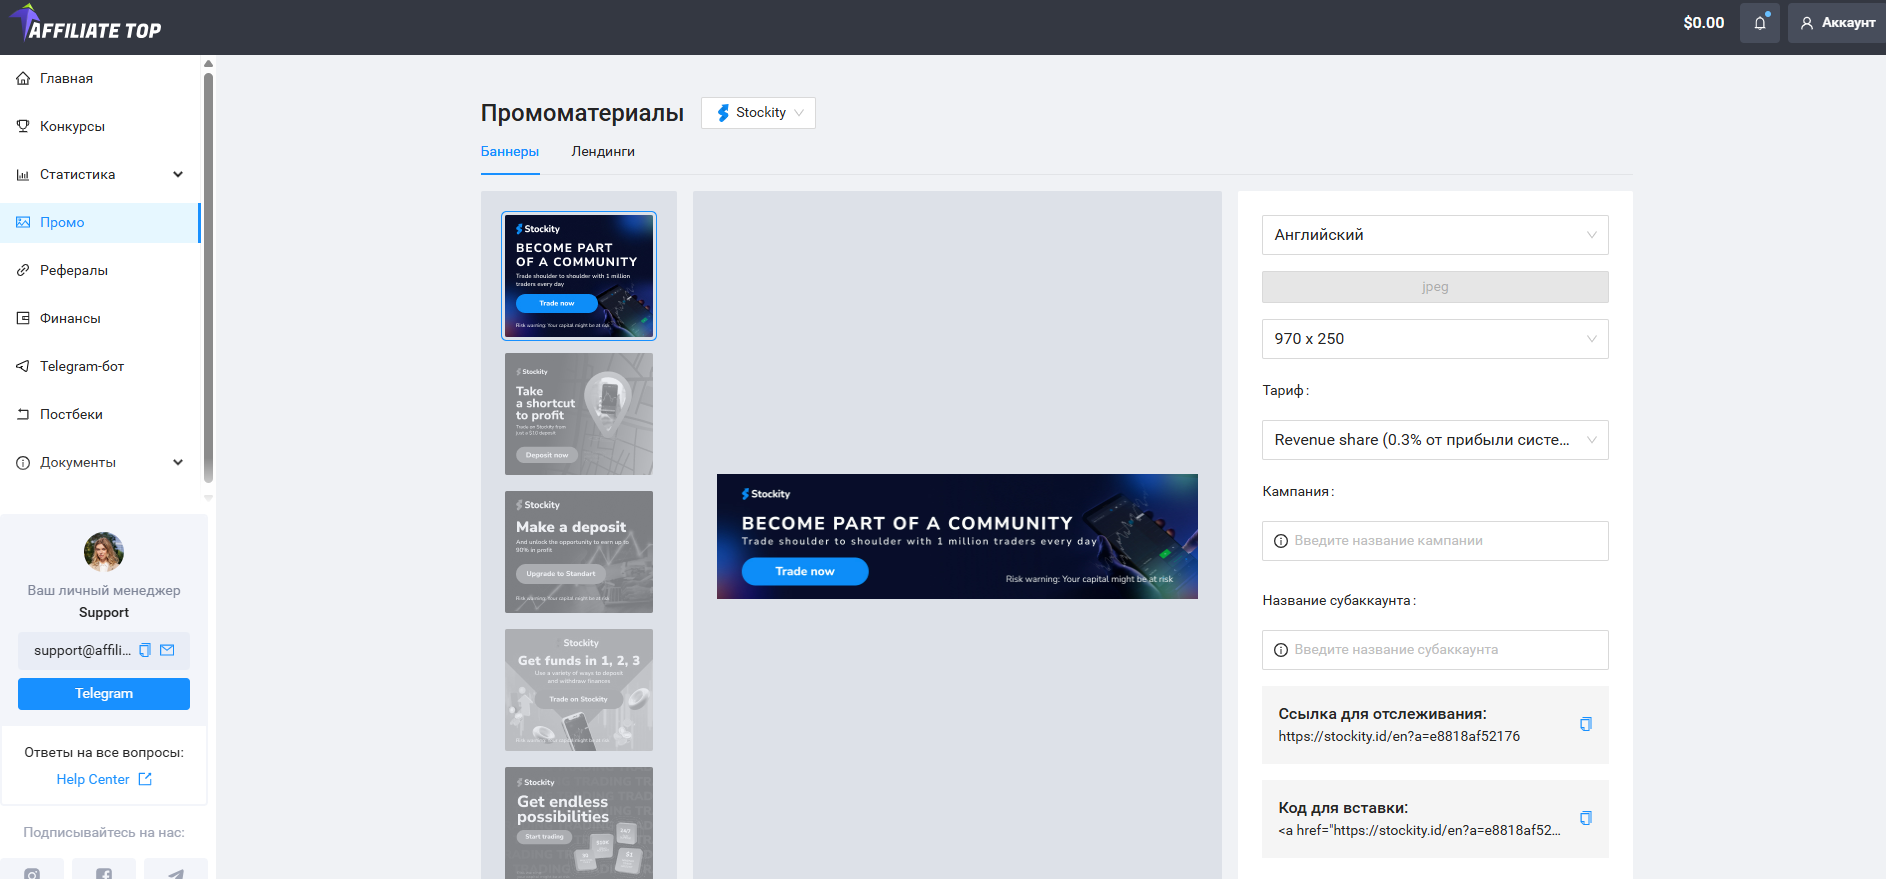
Task: Click the Документы info icon
Action: tap(23, 462)
